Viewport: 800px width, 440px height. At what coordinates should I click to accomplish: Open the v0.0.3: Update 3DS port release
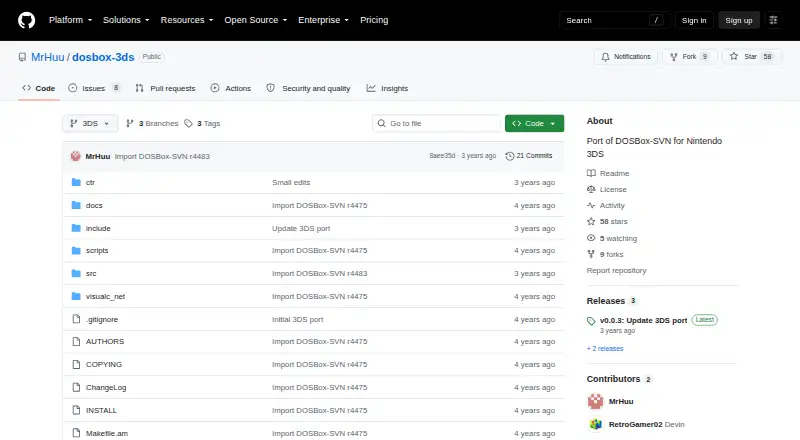tap(643, 321)
